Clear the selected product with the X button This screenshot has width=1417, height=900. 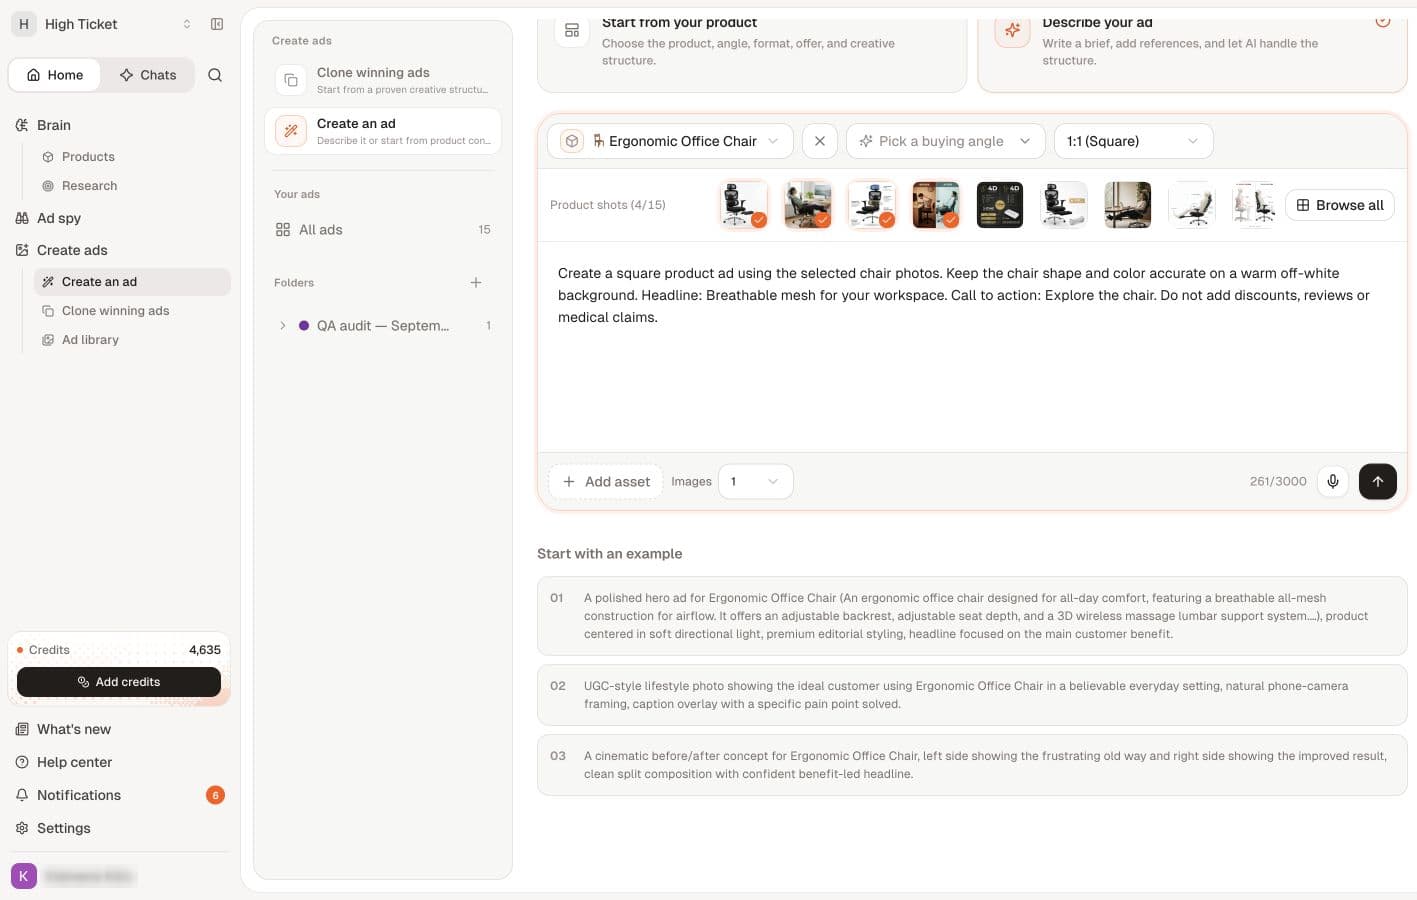[x=820, y=141]
